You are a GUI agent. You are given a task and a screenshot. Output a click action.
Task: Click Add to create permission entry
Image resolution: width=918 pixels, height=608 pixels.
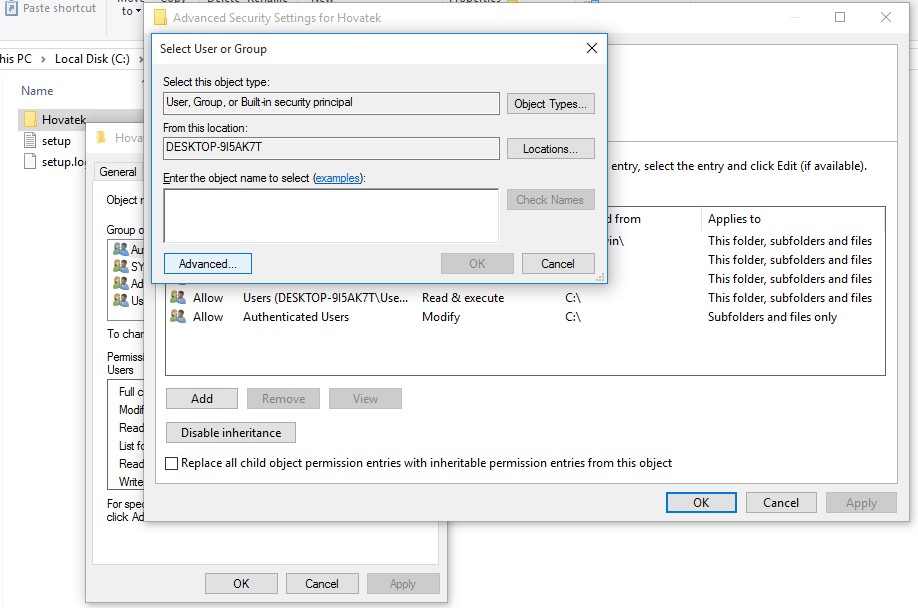pos(202,399)
